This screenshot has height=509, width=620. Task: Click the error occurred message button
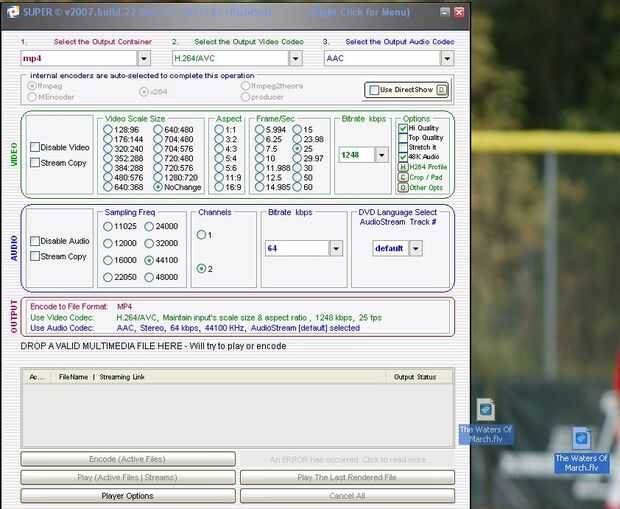pyautogui.click(x=347, y=460)
